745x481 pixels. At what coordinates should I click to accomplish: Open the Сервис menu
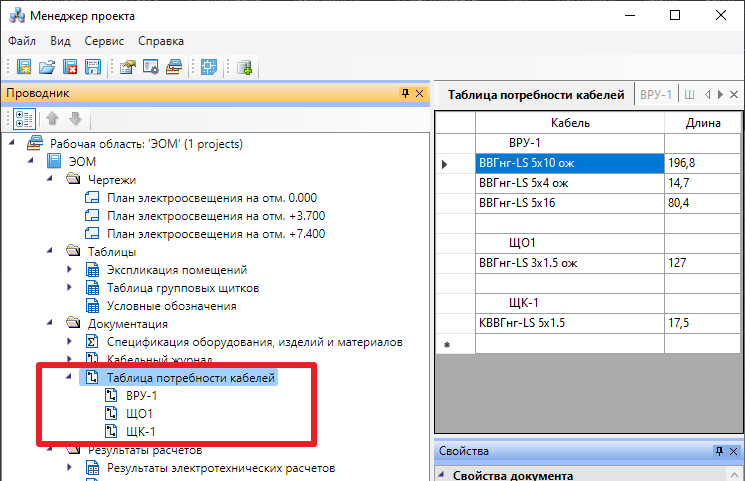[x=104, y=41]
